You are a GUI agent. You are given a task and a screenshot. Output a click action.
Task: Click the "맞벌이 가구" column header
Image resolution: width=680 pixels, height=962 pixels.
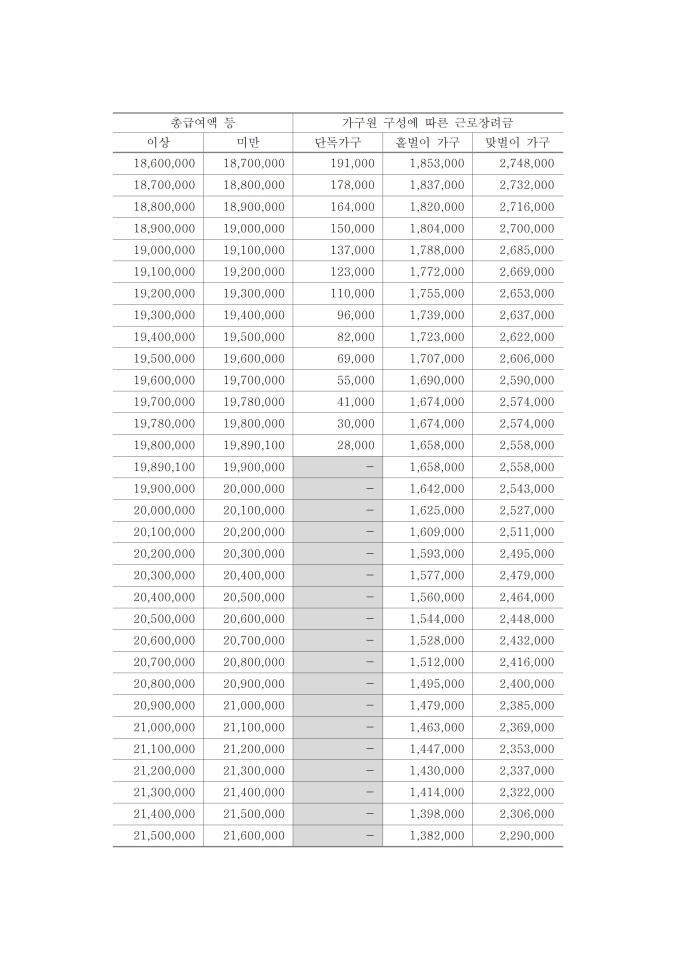coord(517,142)
